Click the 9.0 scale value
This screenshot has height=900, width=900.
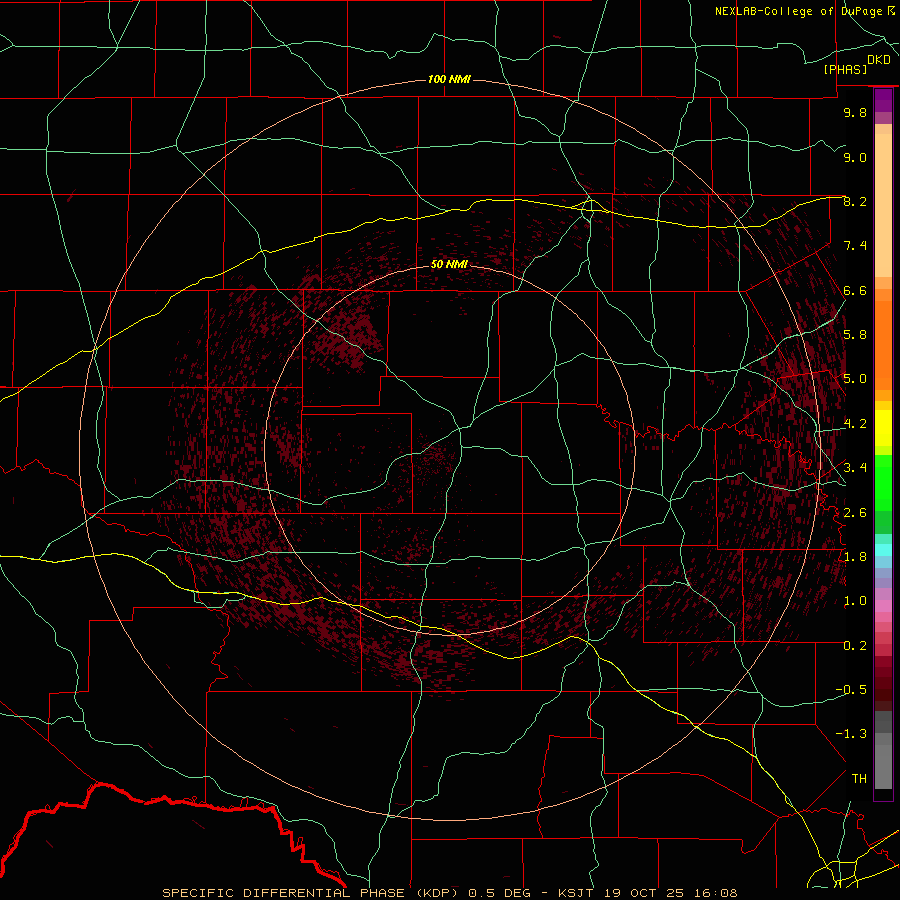[x=855, y=157]
